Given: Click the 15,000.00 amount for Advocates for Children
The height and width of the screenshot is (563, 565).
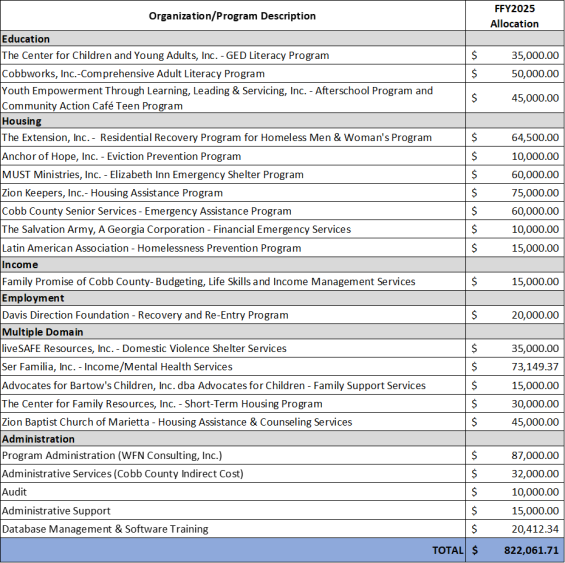Looking at the screenshot, I should [x=535, y=385].
